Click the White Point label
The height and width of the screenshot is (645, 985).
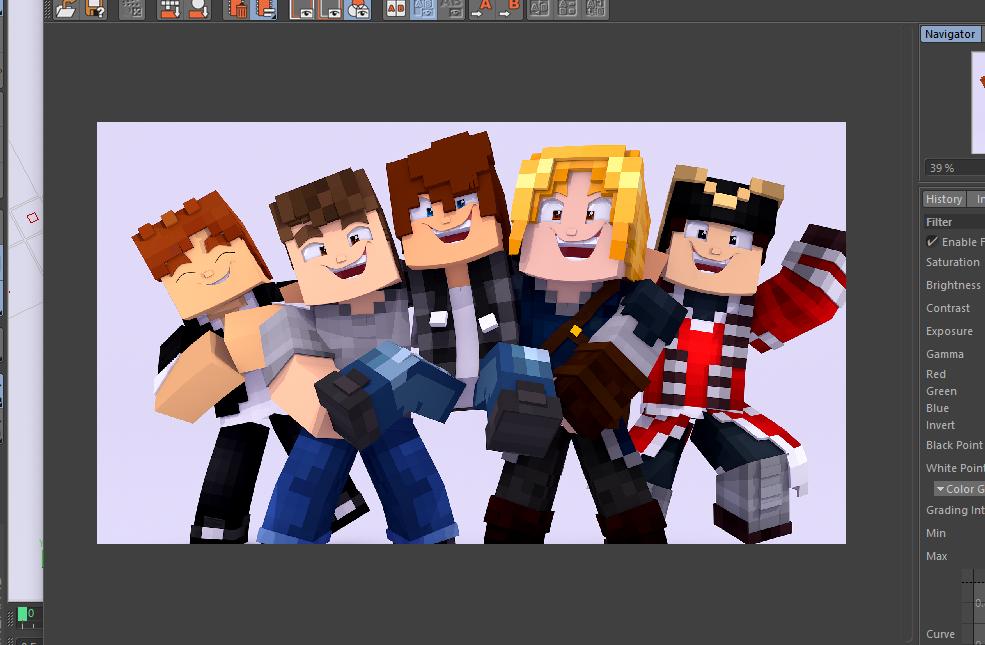955,468
